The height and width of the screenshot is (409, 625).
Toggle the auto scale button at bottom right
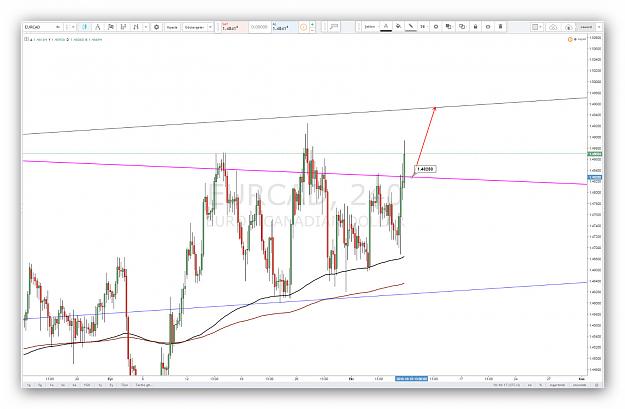coord(579,385)
